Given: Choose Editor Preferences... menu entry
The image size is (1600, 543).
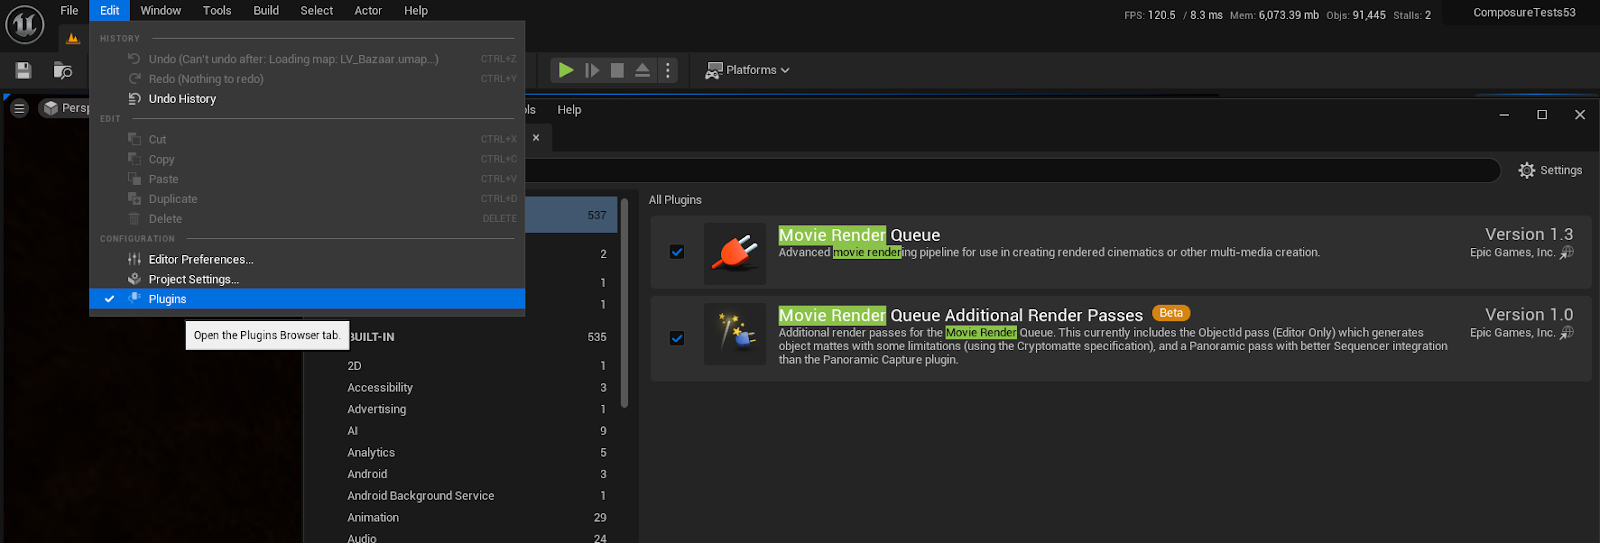Looking at the screenshot, I should [201, 259].
